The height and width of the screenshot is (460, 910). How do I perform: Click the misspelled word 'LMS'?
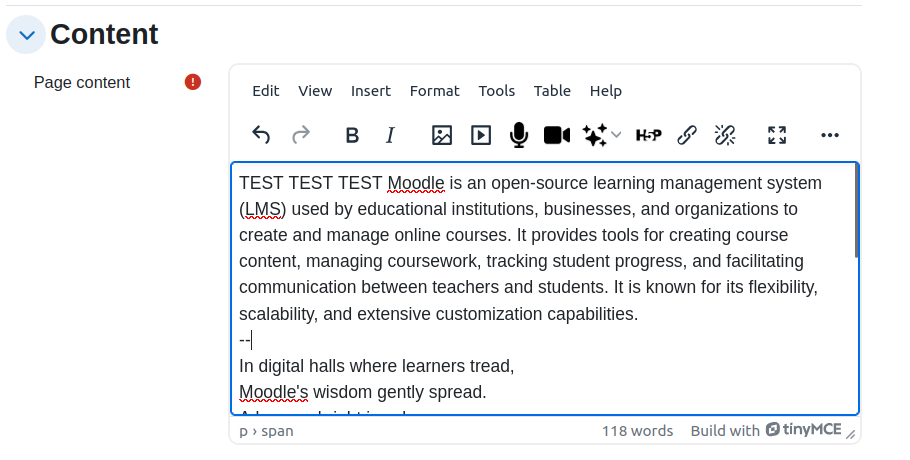(x=263, y=209)
